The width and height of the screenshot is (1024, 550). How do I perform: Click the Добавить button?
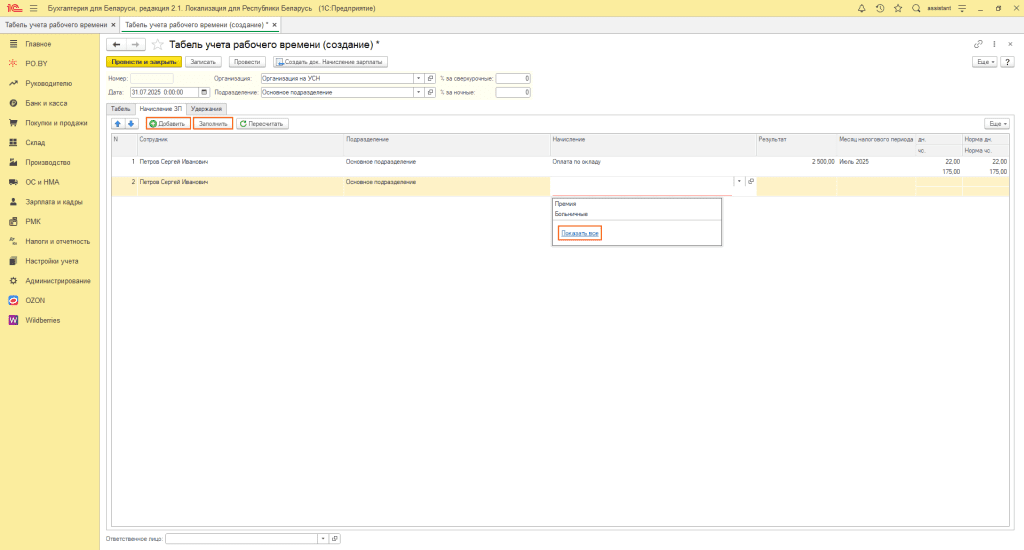(168, 123)
